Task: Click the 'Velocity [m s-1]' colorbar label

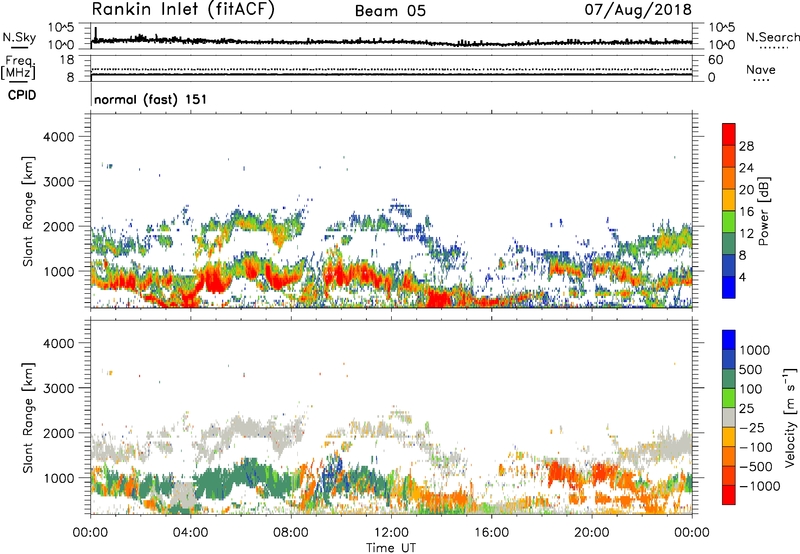Action: [x=790, y=417]
